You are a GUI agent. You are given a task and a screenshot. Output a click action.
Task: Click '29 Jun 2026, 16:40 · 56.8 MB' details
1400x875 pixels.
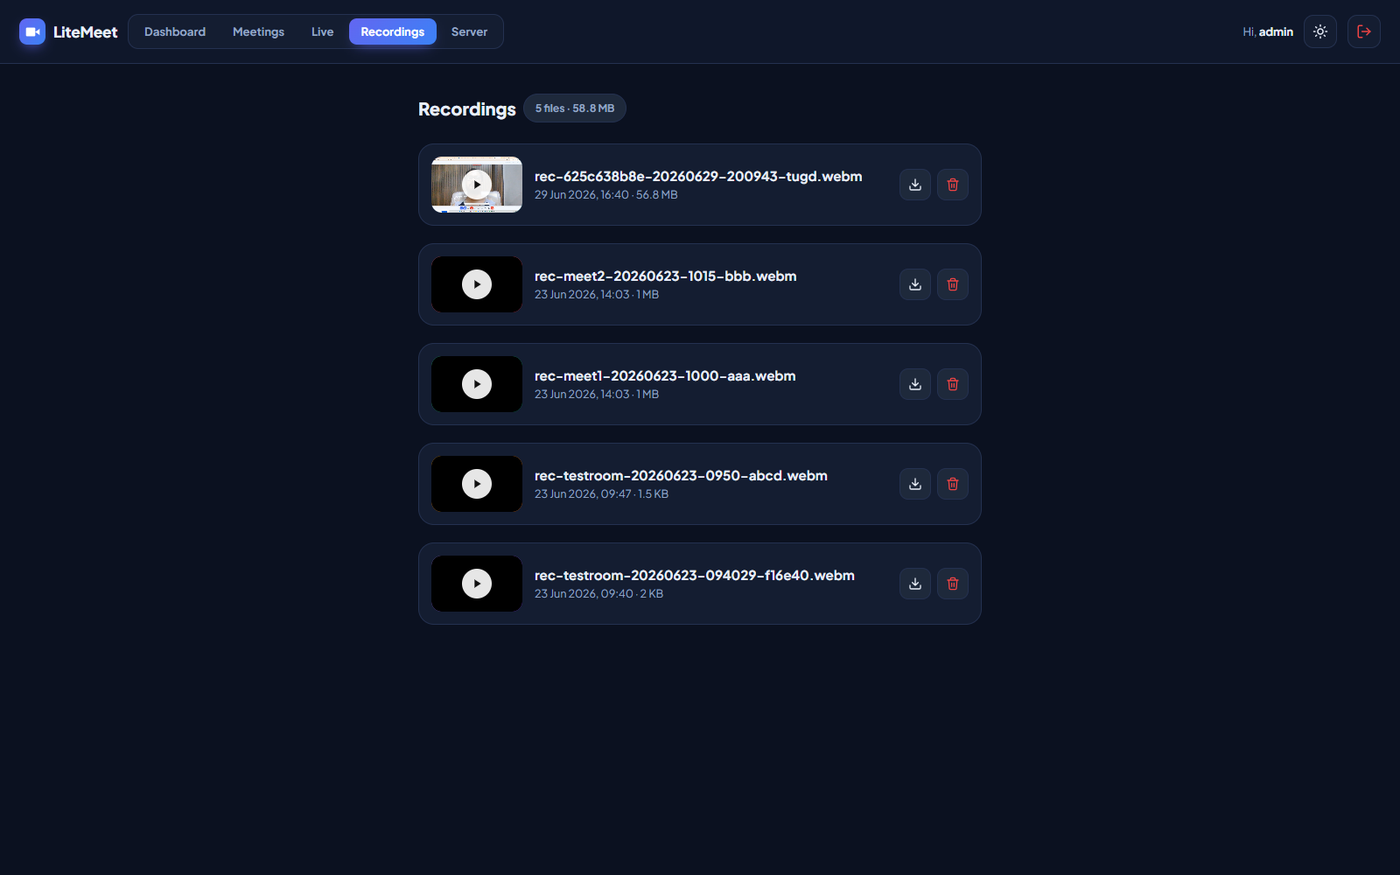[x=606, y=195]
